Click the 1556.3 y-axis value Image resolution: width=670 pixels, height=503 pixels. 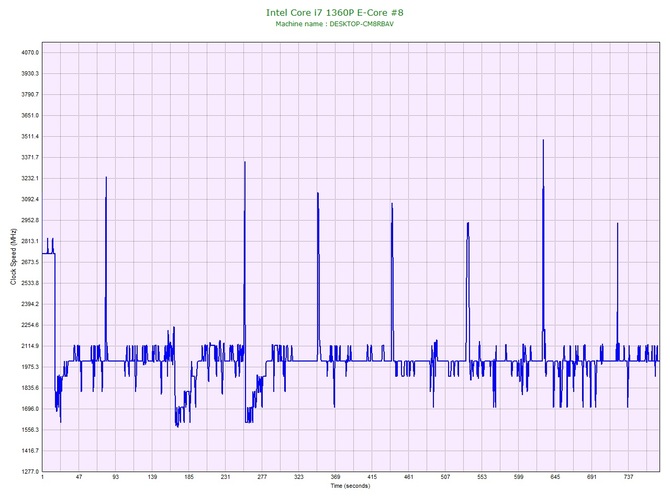point(30,429)
